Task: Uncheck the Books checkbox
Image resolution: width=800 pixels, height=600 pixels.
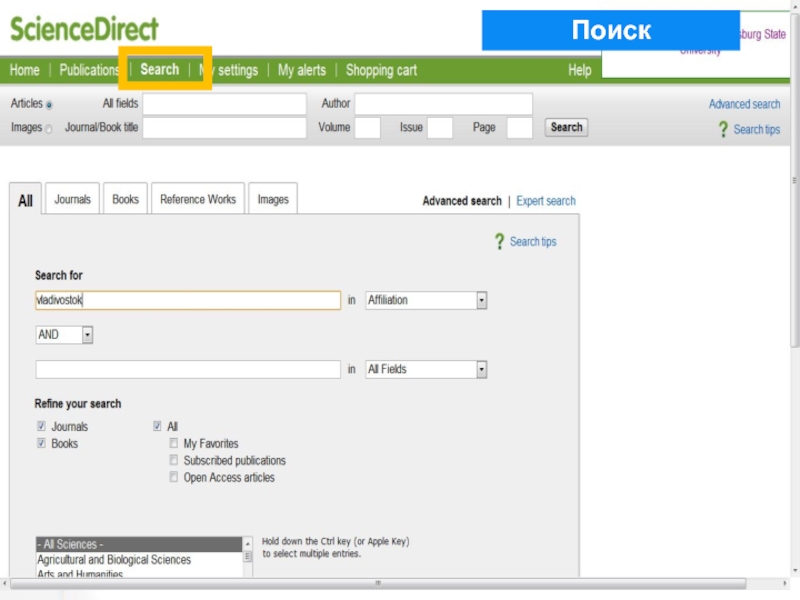Action: click(x=41, y=443)
